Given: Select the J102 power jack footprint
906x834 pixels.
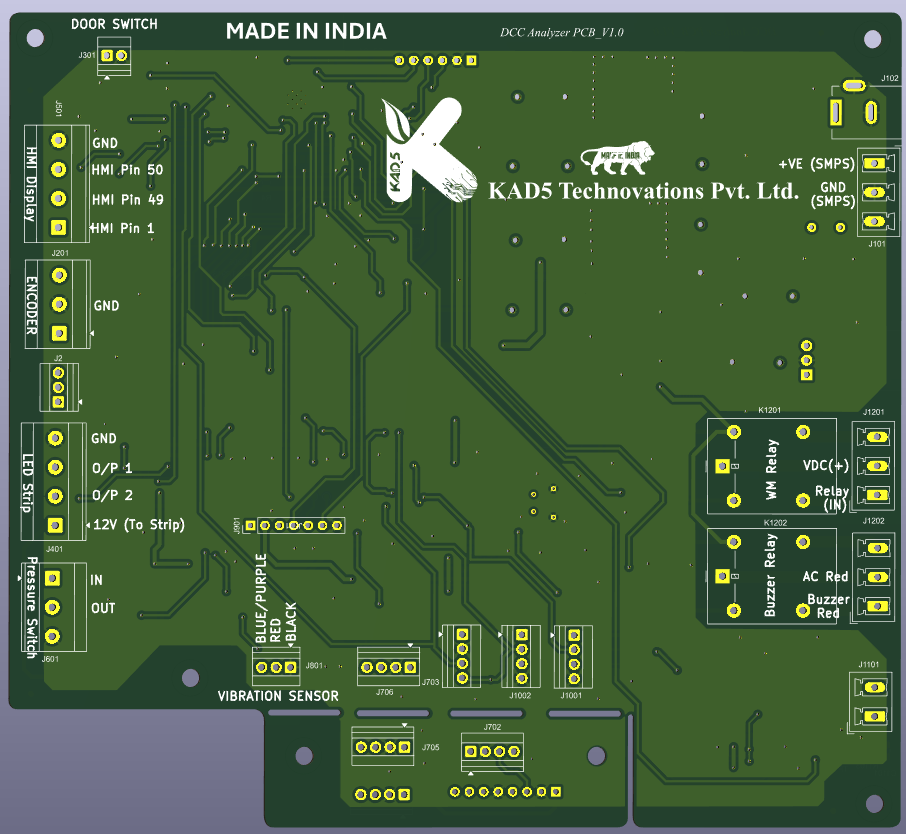Looking at the screenshot, I should tap(863, 111).
